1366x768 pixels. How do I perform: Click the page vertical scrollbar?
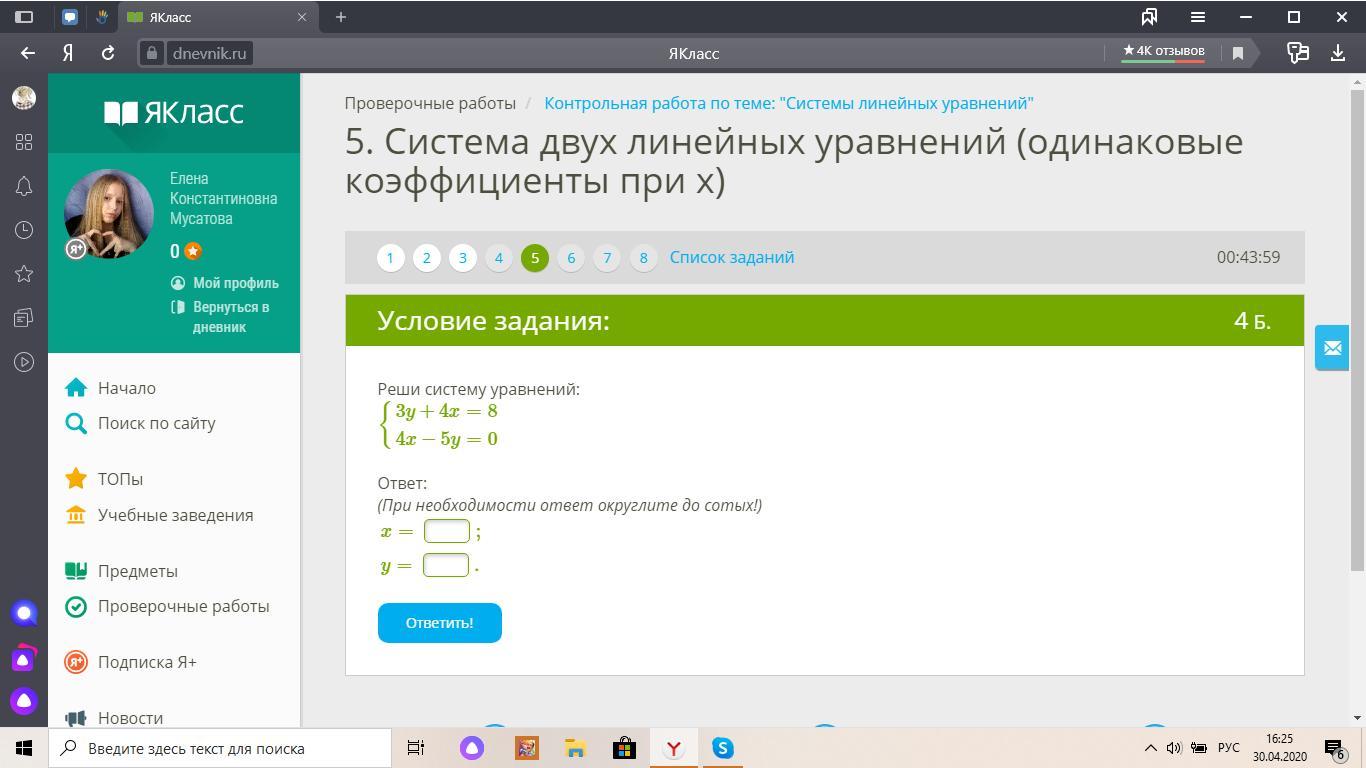coord(1357,330)
